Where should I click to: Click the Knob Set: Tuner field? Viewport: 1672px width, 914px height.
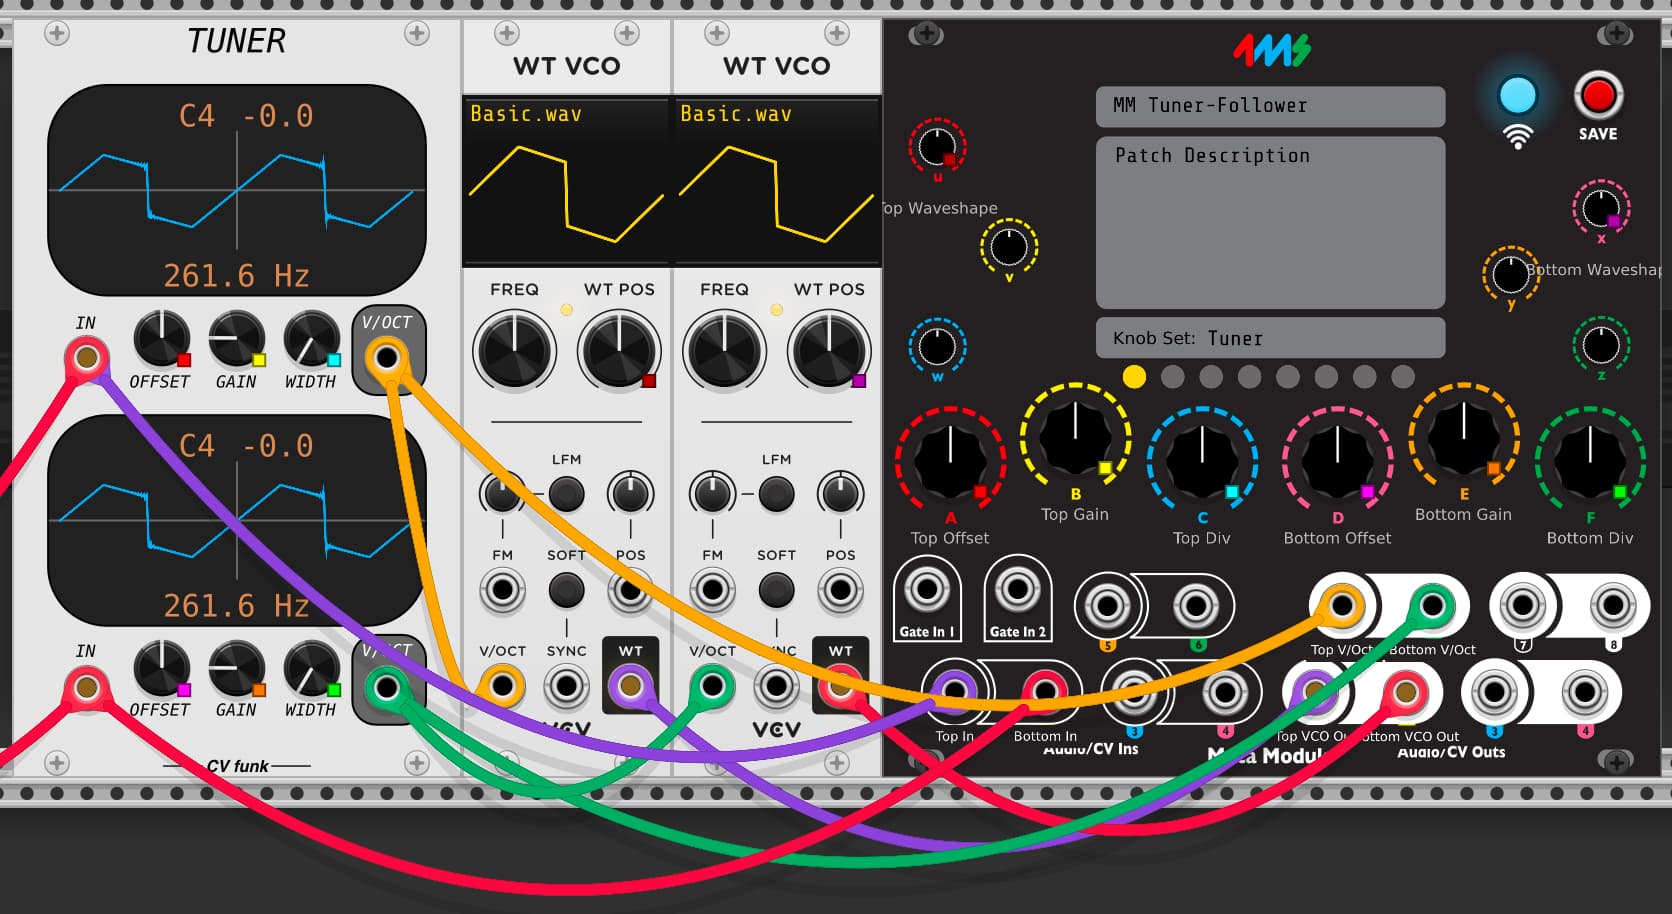tap(1270, 338)
